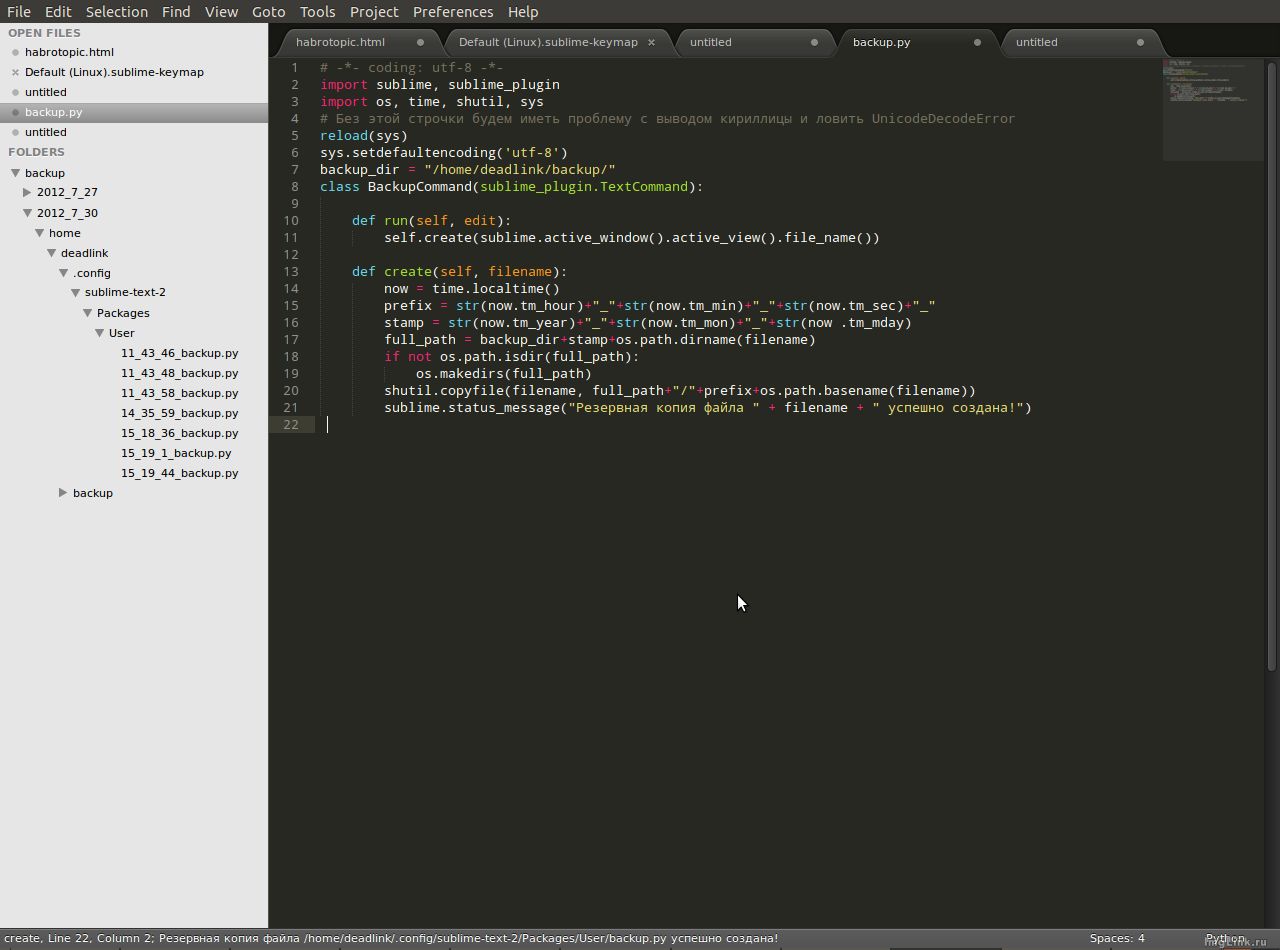Image resolution: width=1280 pixels, height=950 pixels.
Task: Close habrotopic.html from the Open Files list
Action: [15, 52]
